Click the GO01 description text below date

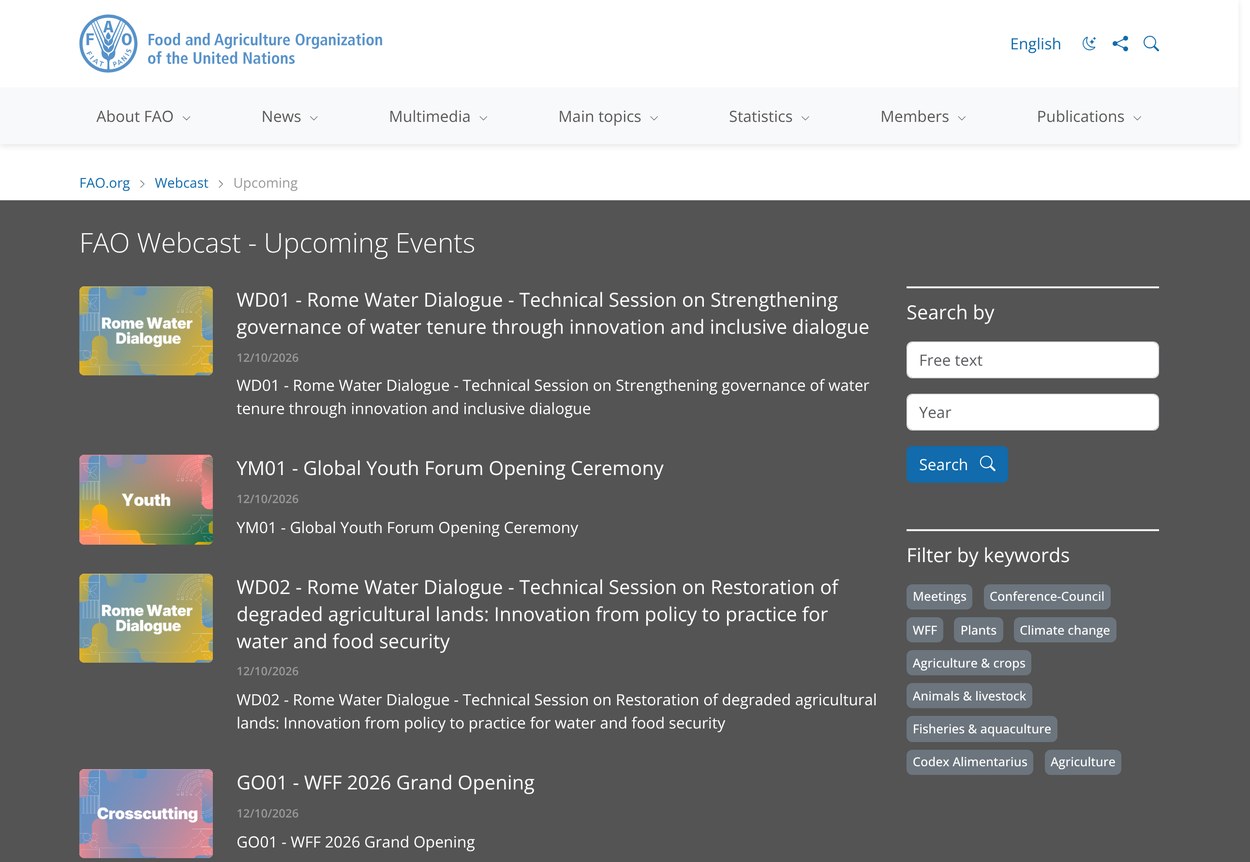(355, 842)
